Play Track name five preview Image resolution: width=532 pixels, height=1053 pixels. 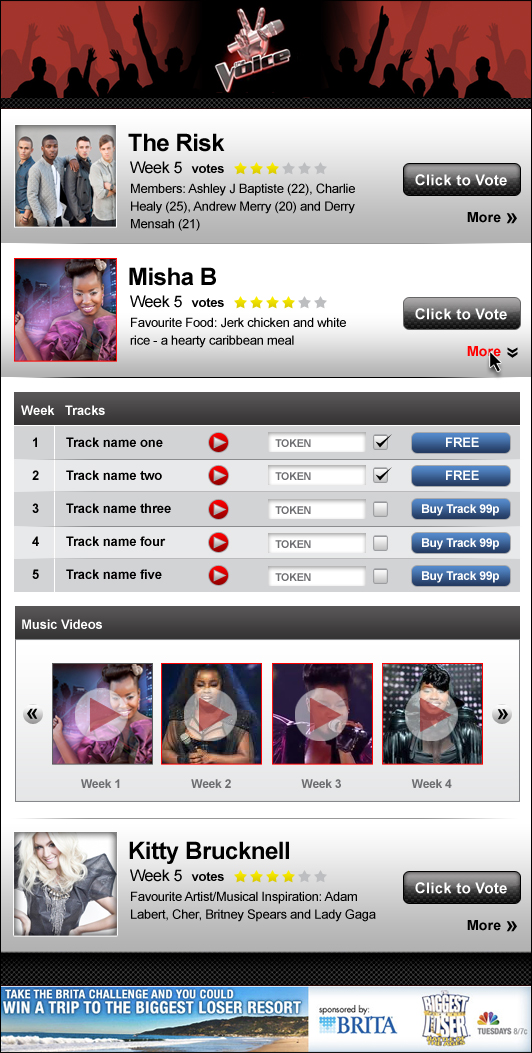coord(218,576)
